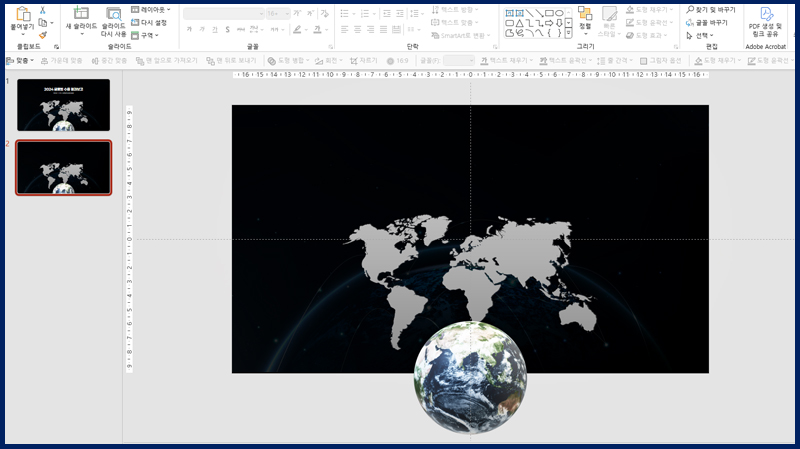Expand the shapes gallery More arrow
This screenshot has height=449, width=800.
point(568,33)
